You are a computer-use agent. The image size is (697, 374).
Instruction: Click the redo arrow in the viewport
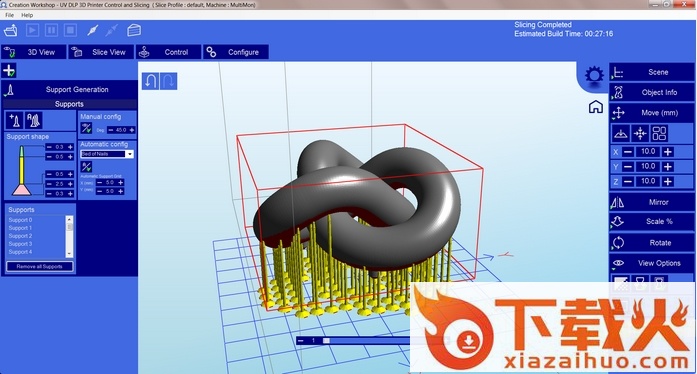[x=168, y=81]
